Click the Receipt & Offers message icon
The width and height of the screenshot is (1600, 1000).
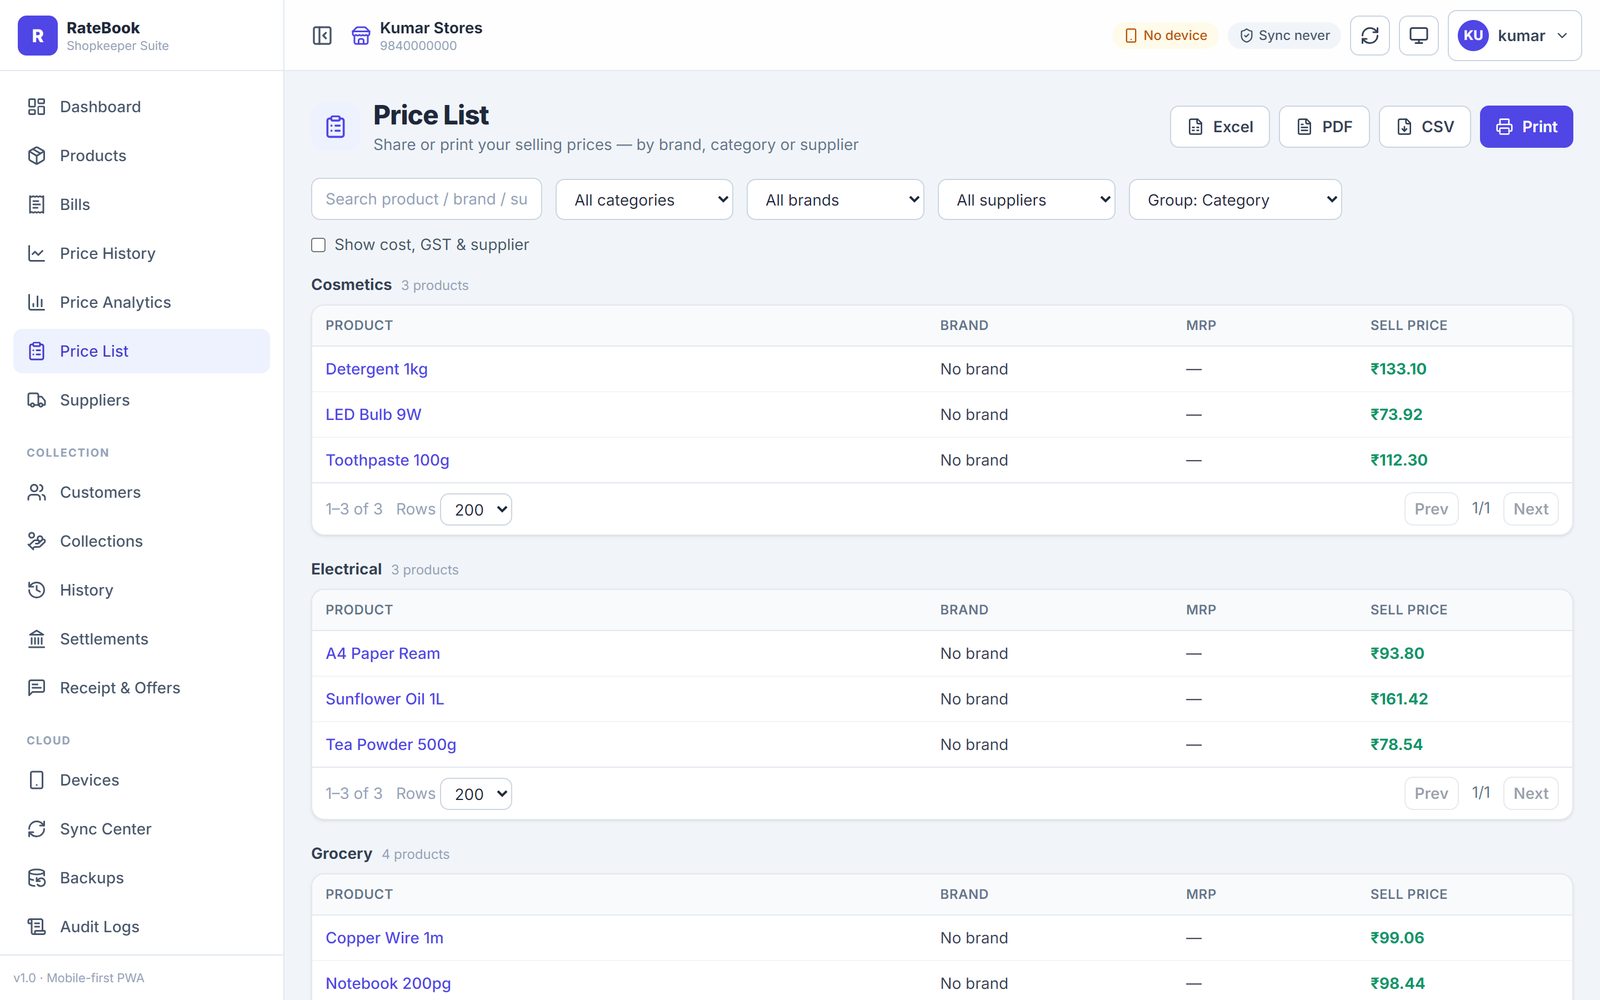(x=37, y=688)
